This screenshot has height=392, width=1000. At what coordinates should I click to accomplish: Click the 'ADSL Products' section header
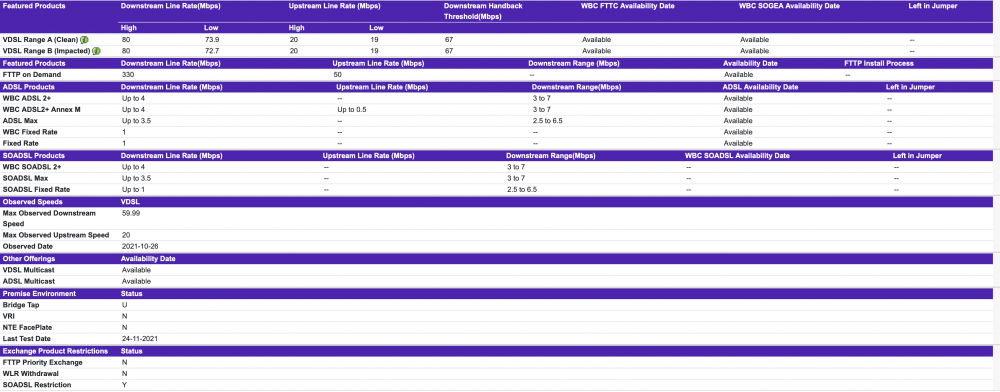tap(29, 87)
